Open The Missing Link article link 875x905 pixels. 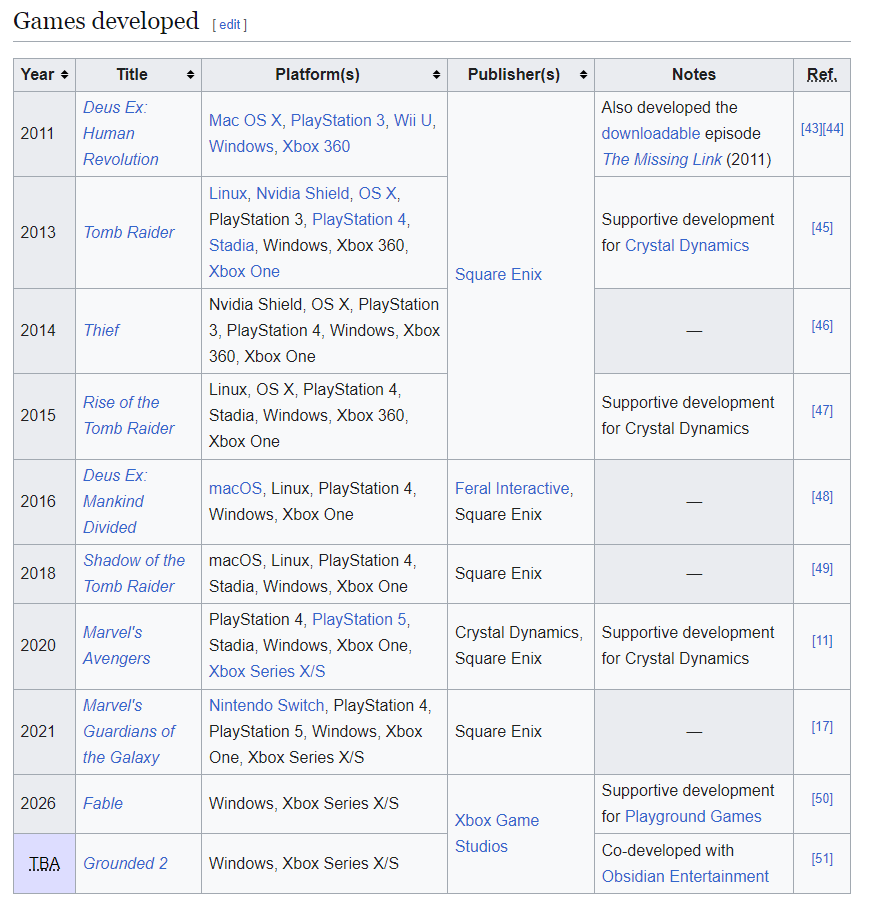[661, 159]
